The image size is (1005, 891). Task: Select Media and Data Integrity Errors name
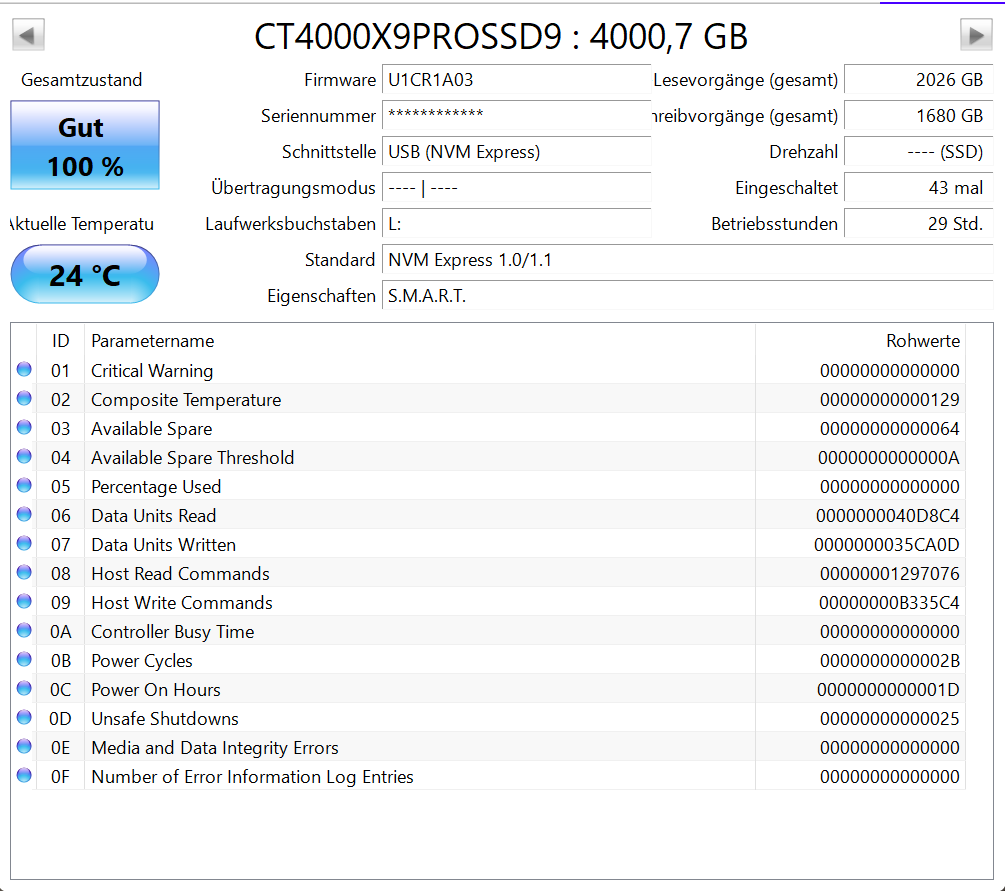point(215,748)
